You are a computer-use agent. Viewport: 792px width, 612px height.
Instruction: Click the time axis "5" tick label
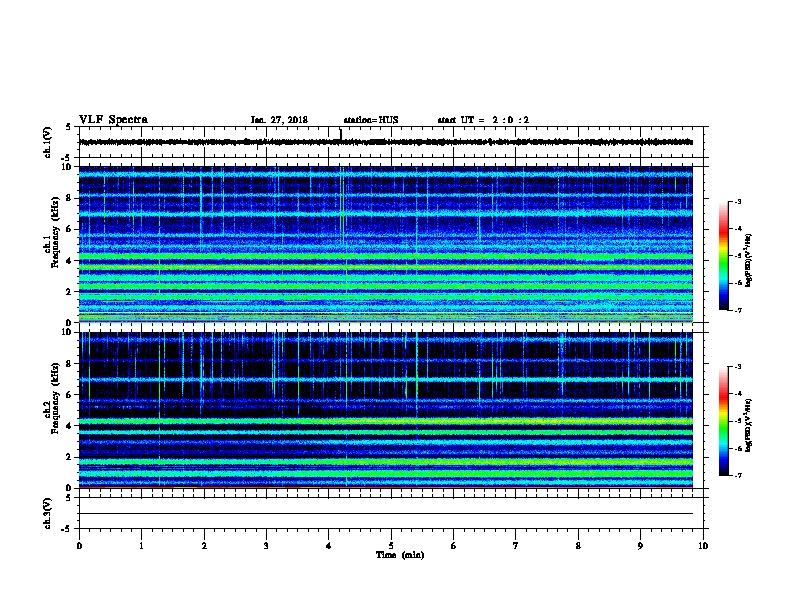391,546
